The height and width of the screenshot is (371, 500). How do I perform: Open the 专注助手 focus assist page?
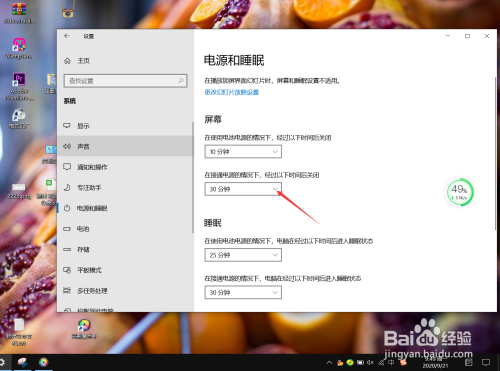point(125,188)
